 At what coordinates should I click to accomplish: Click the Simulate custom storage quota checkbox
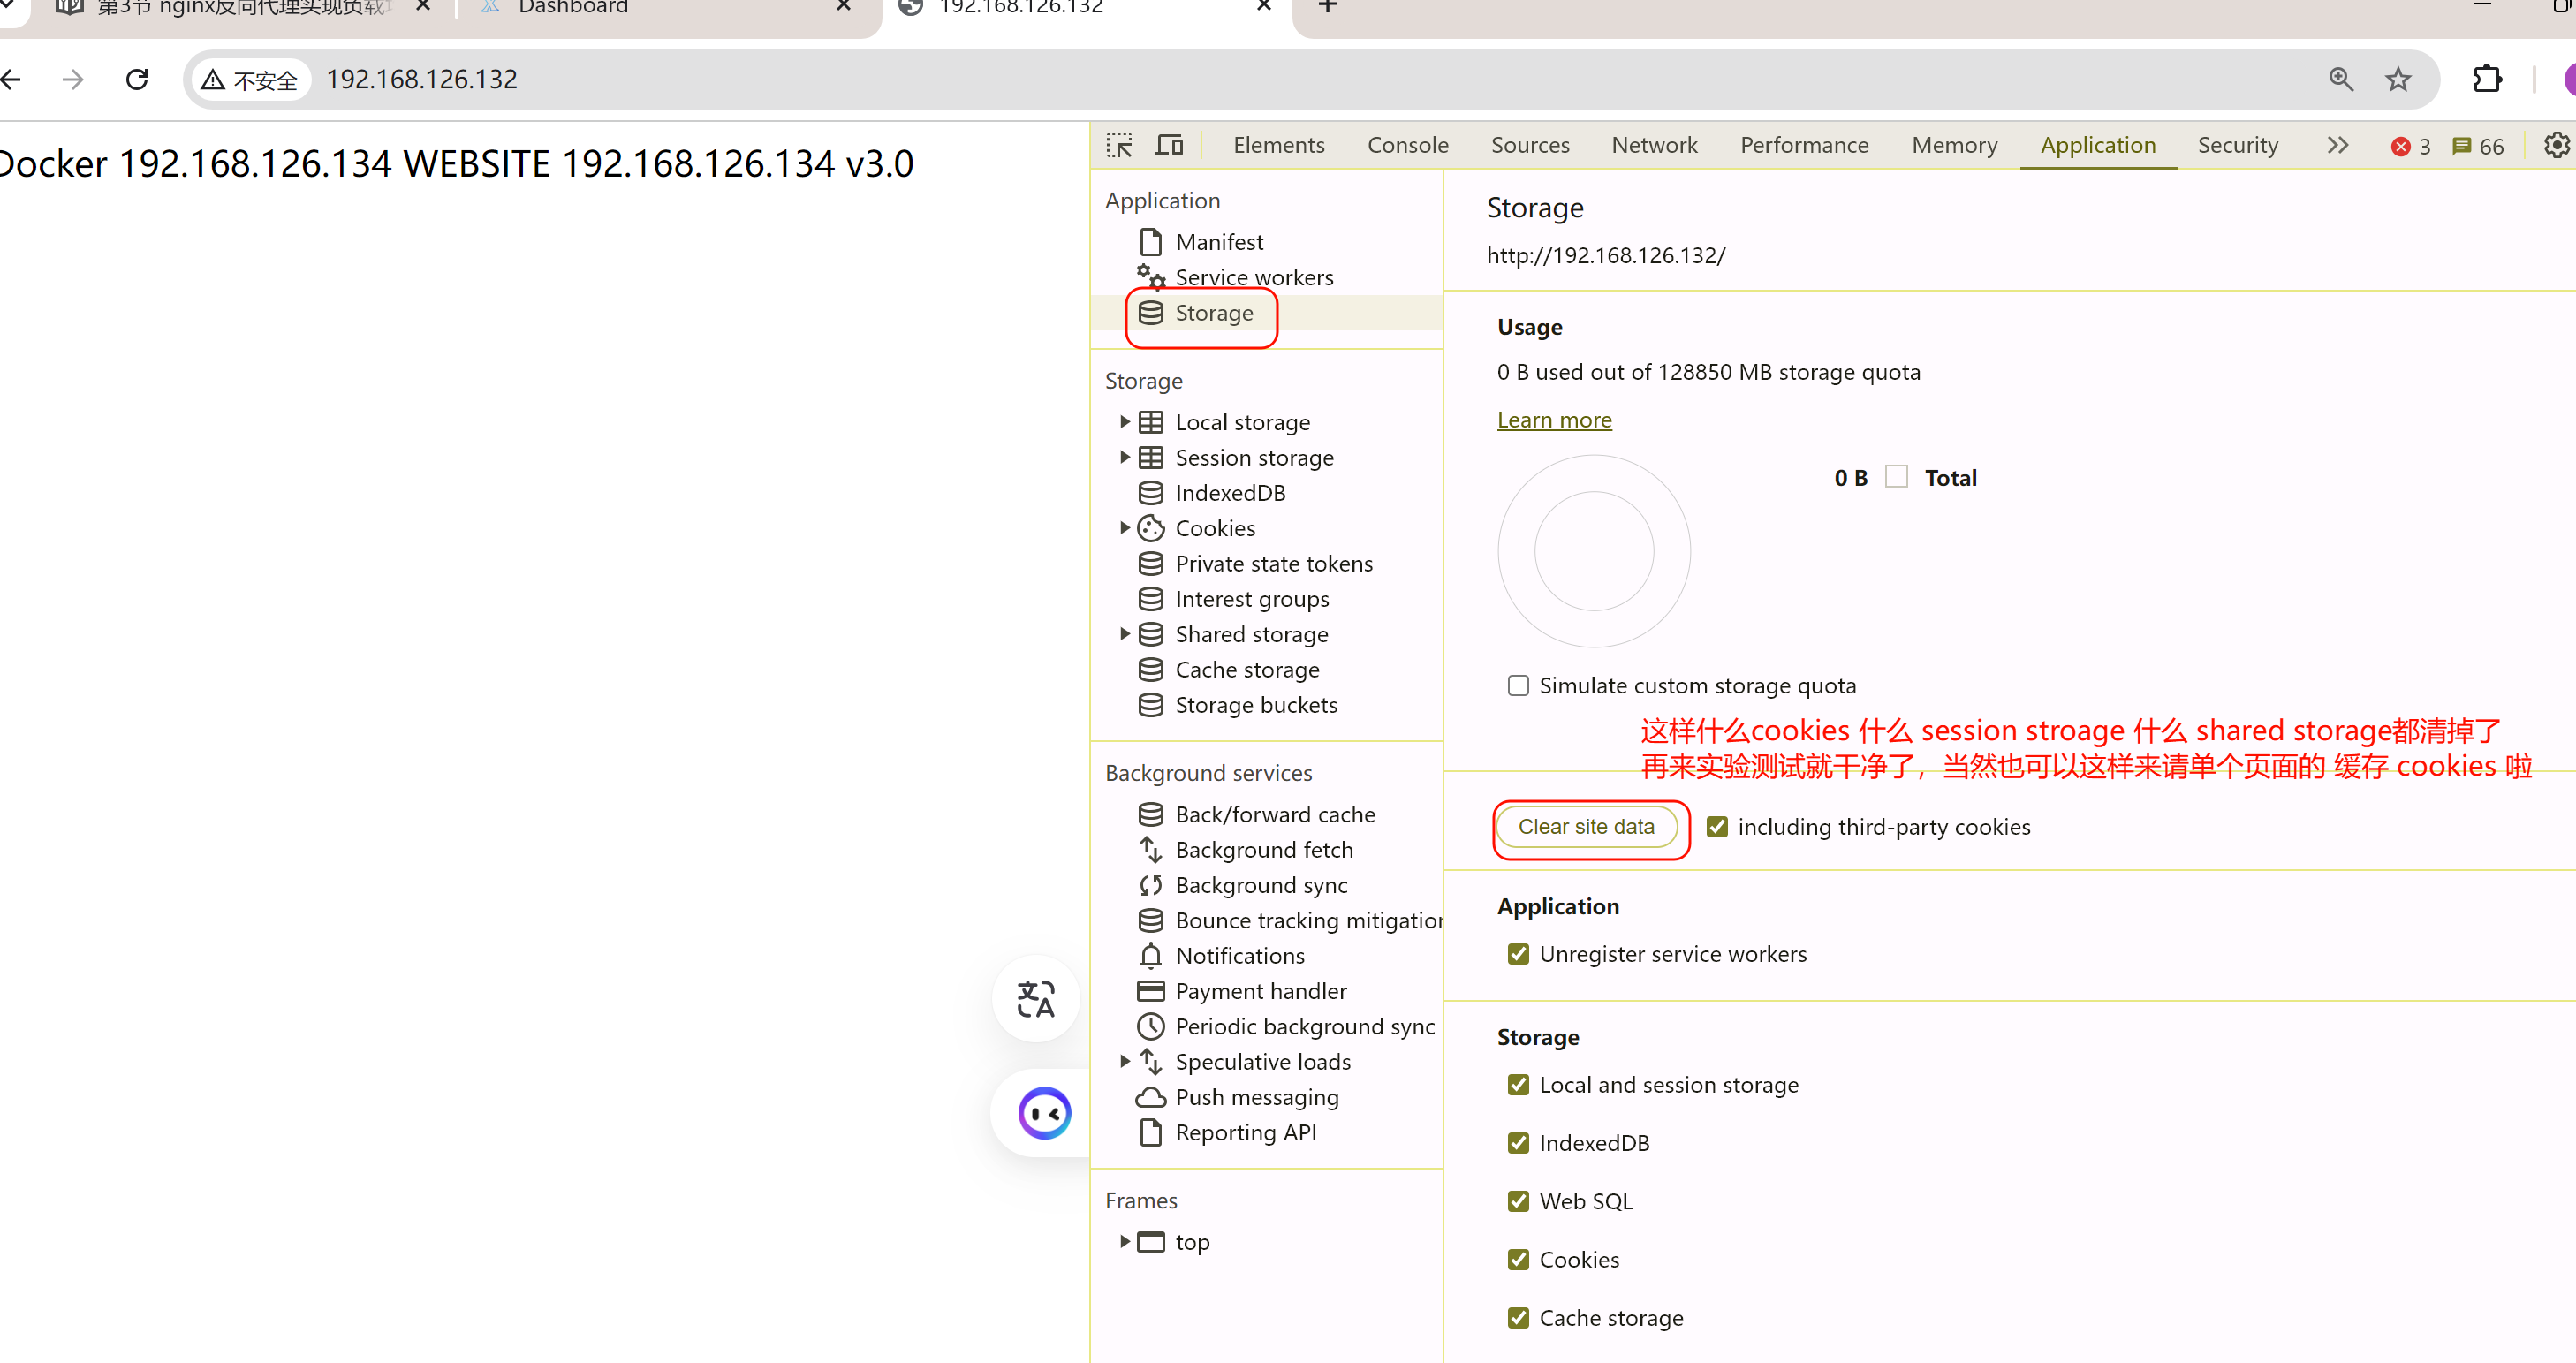click(1518, 685)
